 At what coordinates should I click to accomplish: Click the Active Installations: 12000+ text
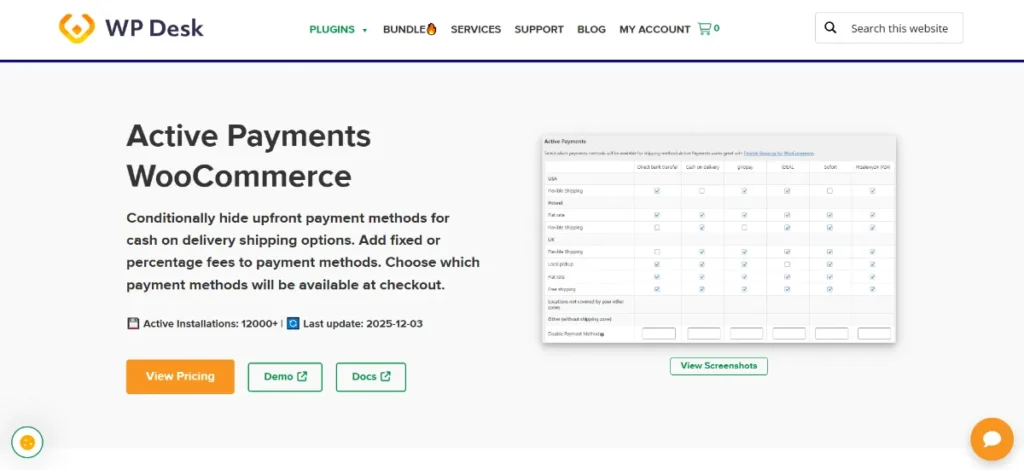[x=210, y=323]
